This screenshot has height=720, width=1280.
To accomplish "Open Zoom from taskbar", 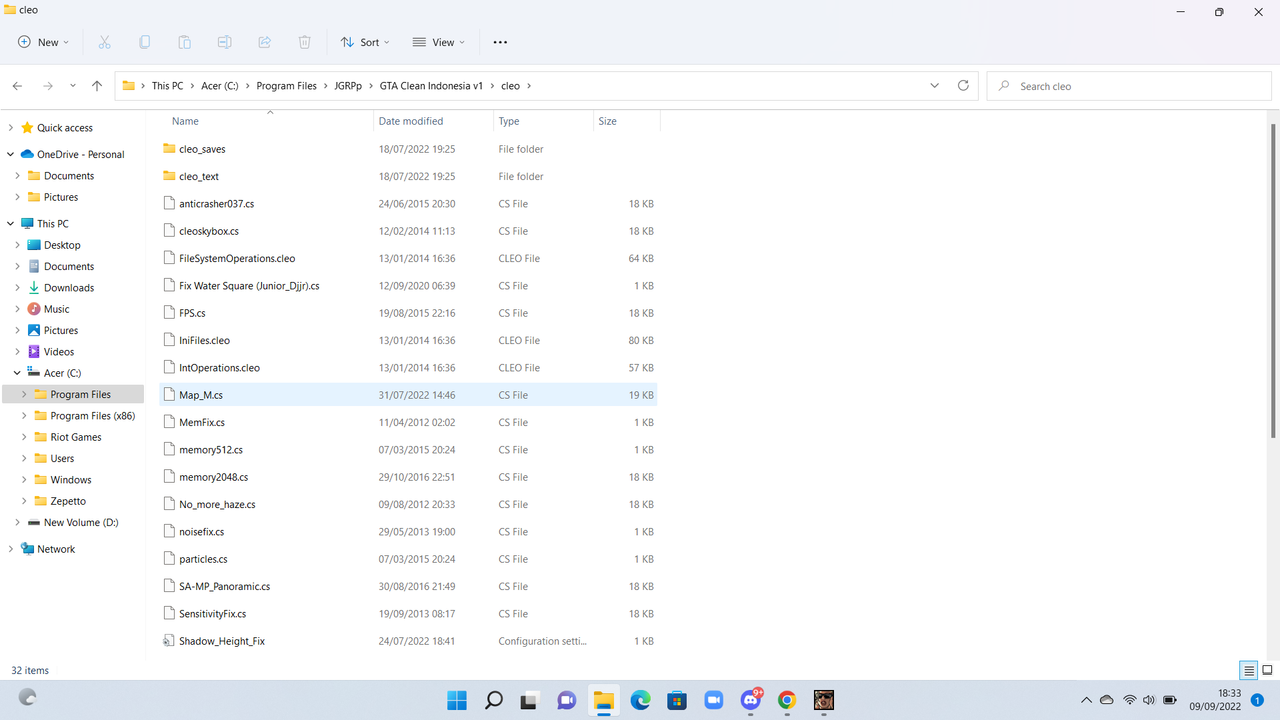I will (x=714, y=700).
